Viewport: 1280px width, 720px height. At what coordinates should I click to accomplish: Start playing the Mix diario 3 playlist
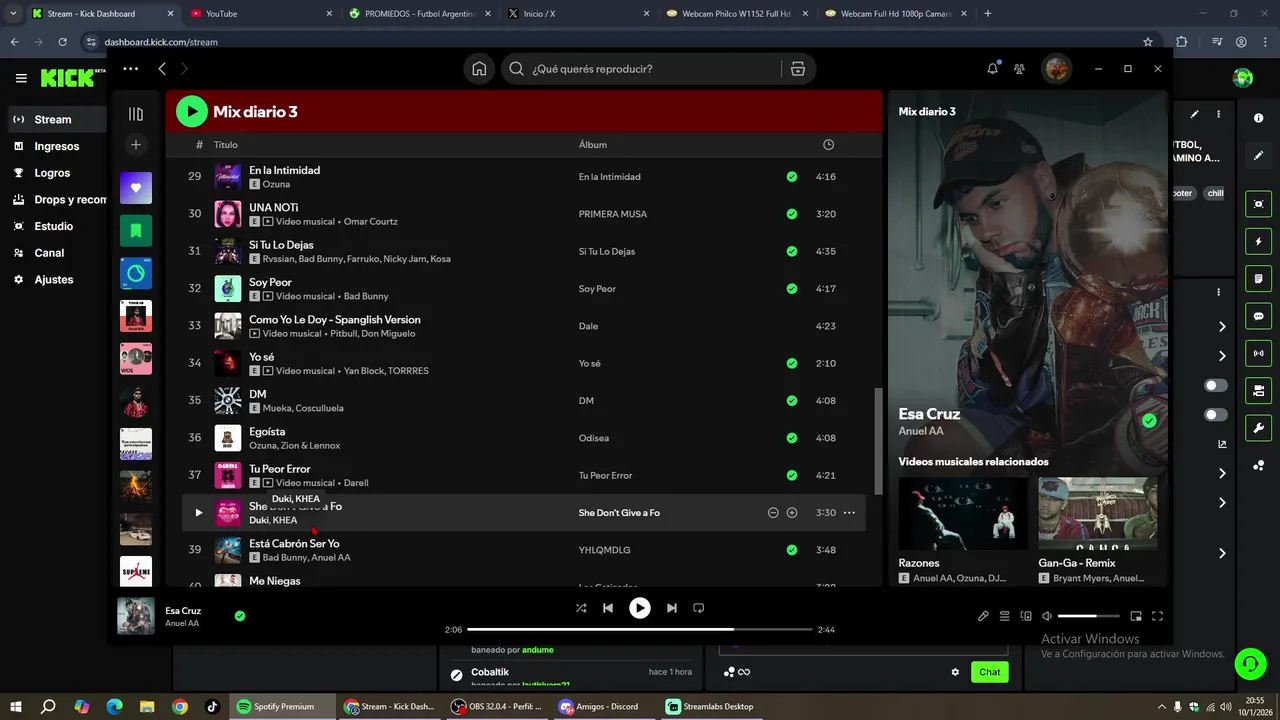coord(191,111)
